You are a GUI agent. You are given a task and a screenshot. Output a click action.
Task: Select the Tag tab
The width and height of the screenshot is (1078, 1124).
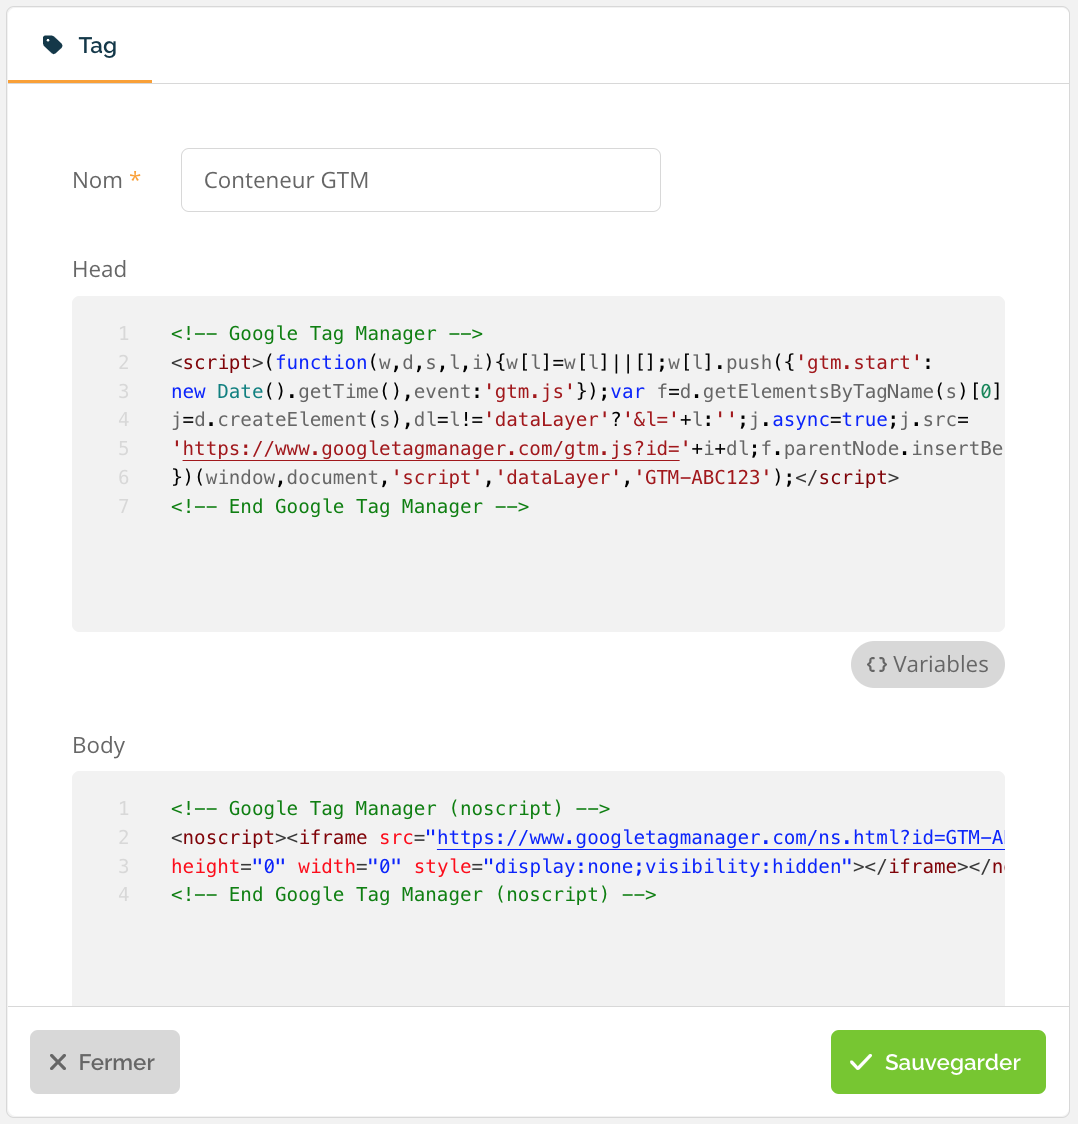(80, 46)
